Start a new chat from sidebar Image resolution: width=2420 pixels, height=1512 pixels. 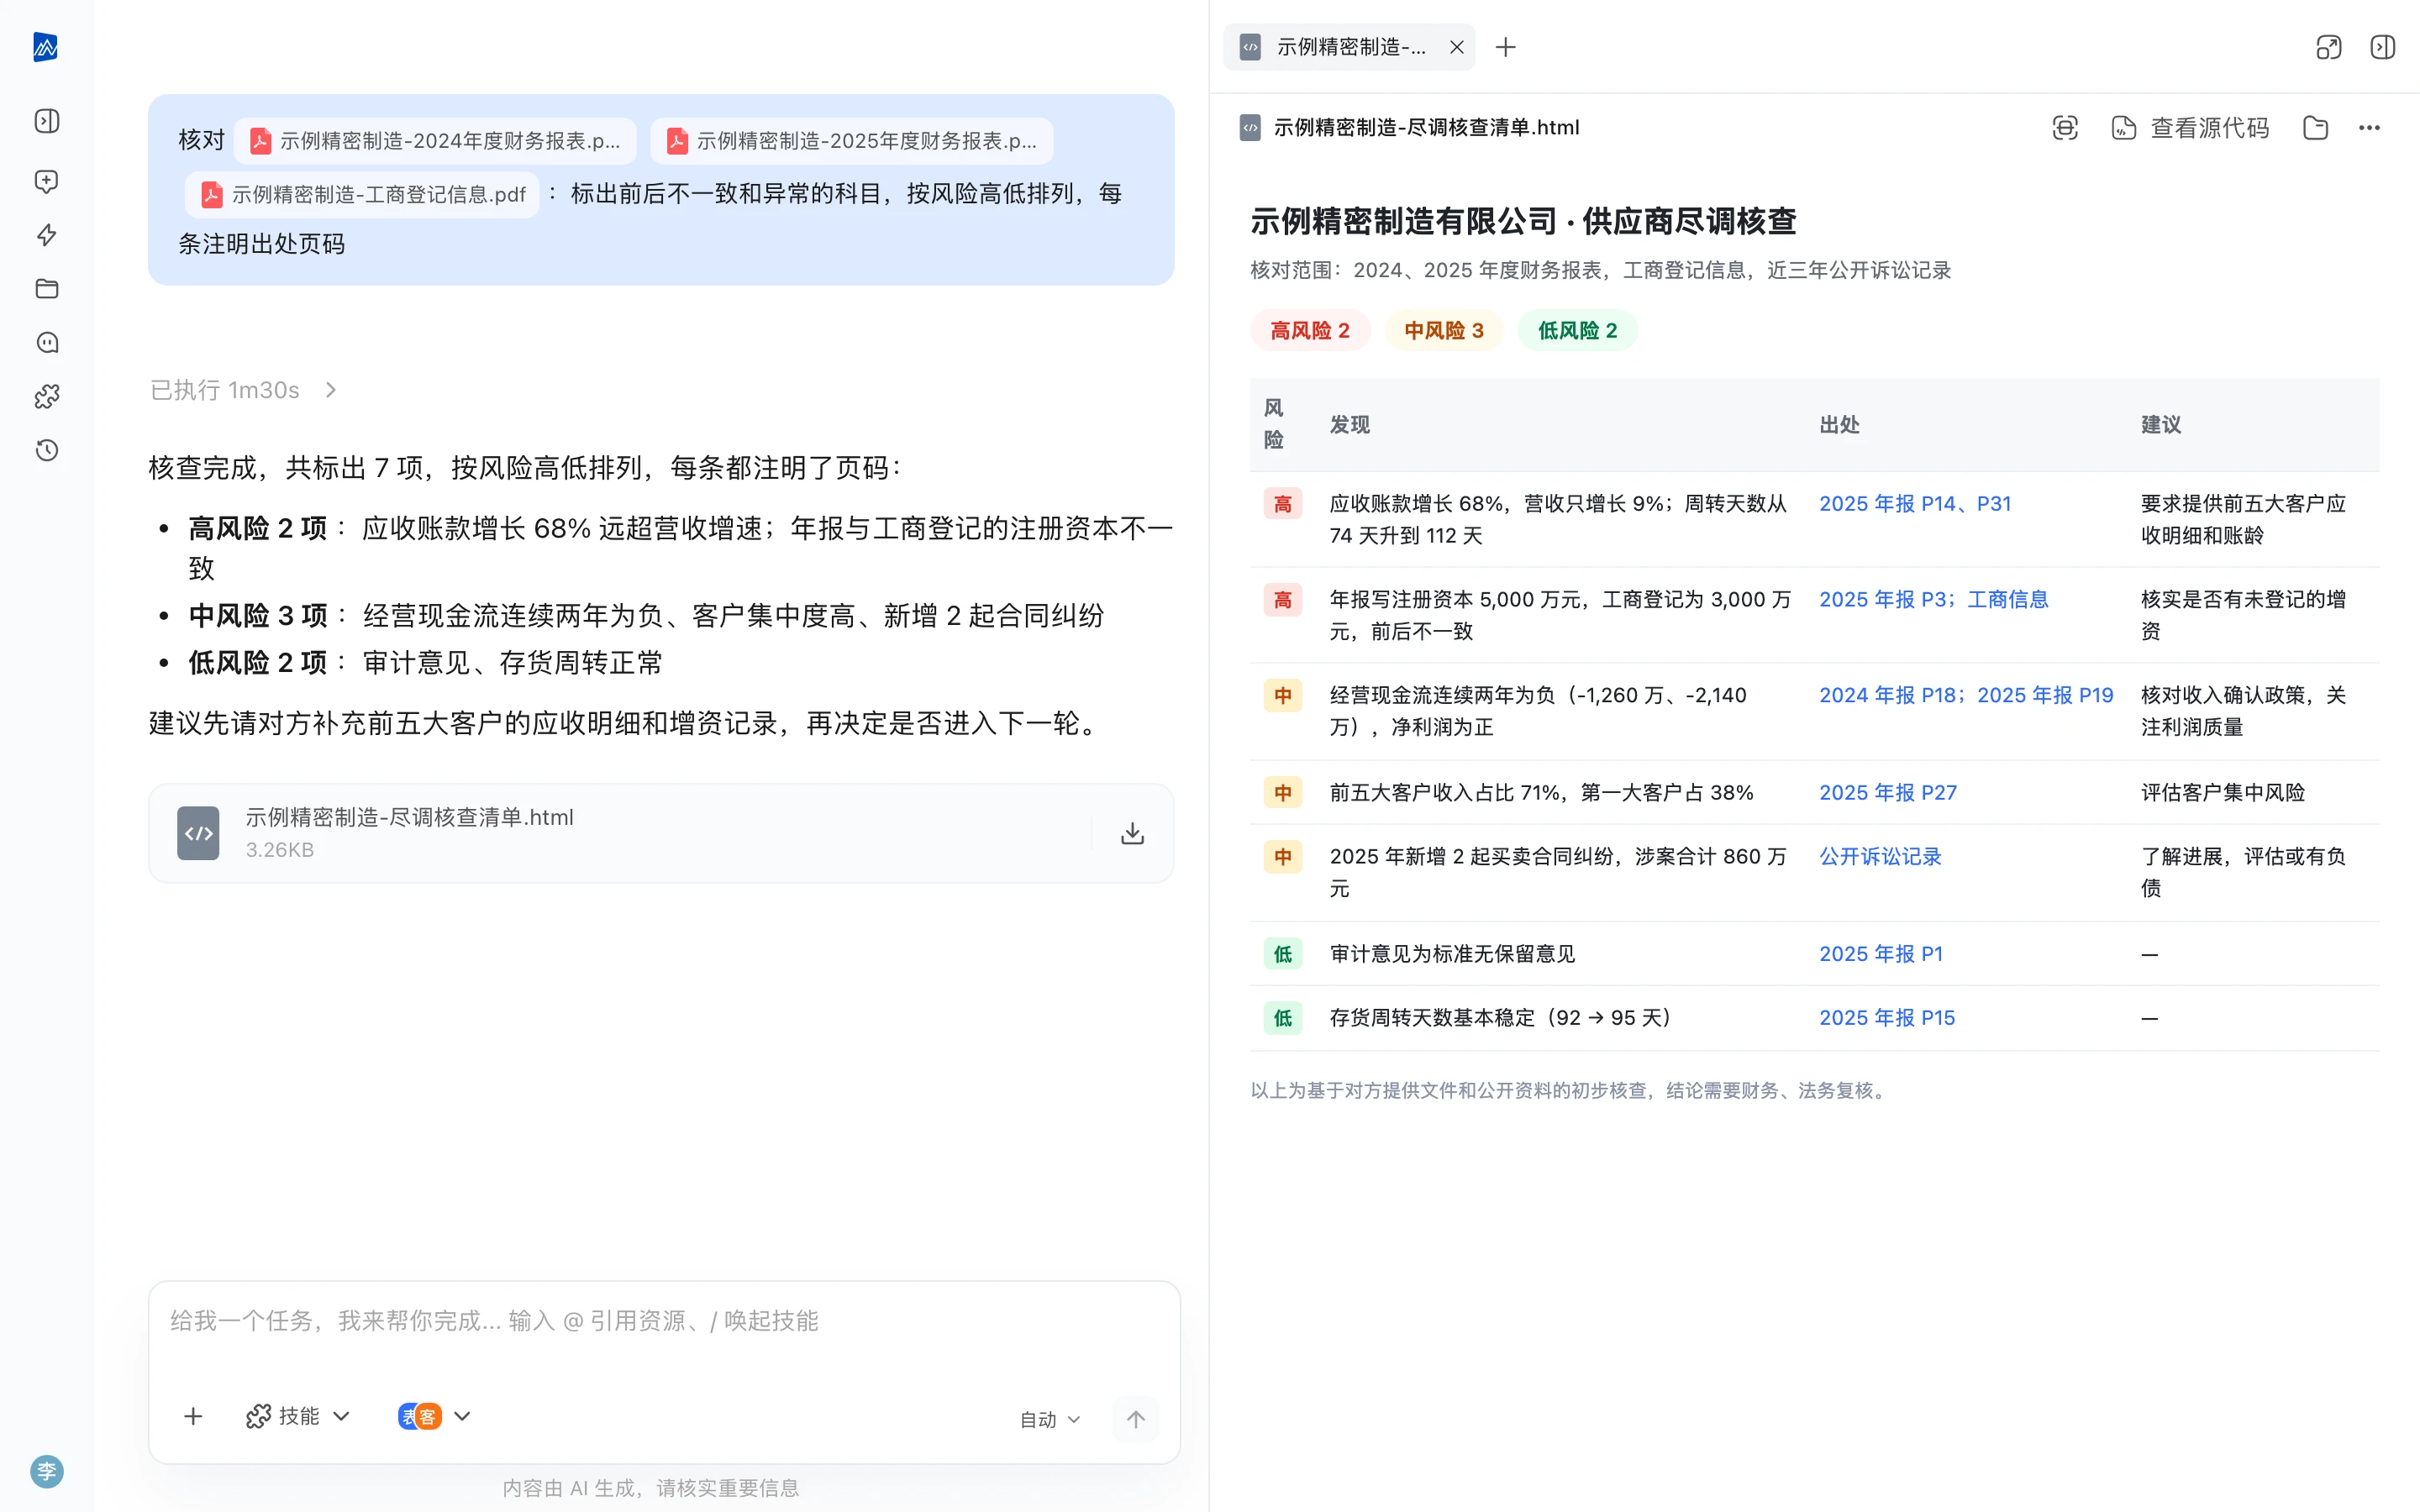coord(46,181)
